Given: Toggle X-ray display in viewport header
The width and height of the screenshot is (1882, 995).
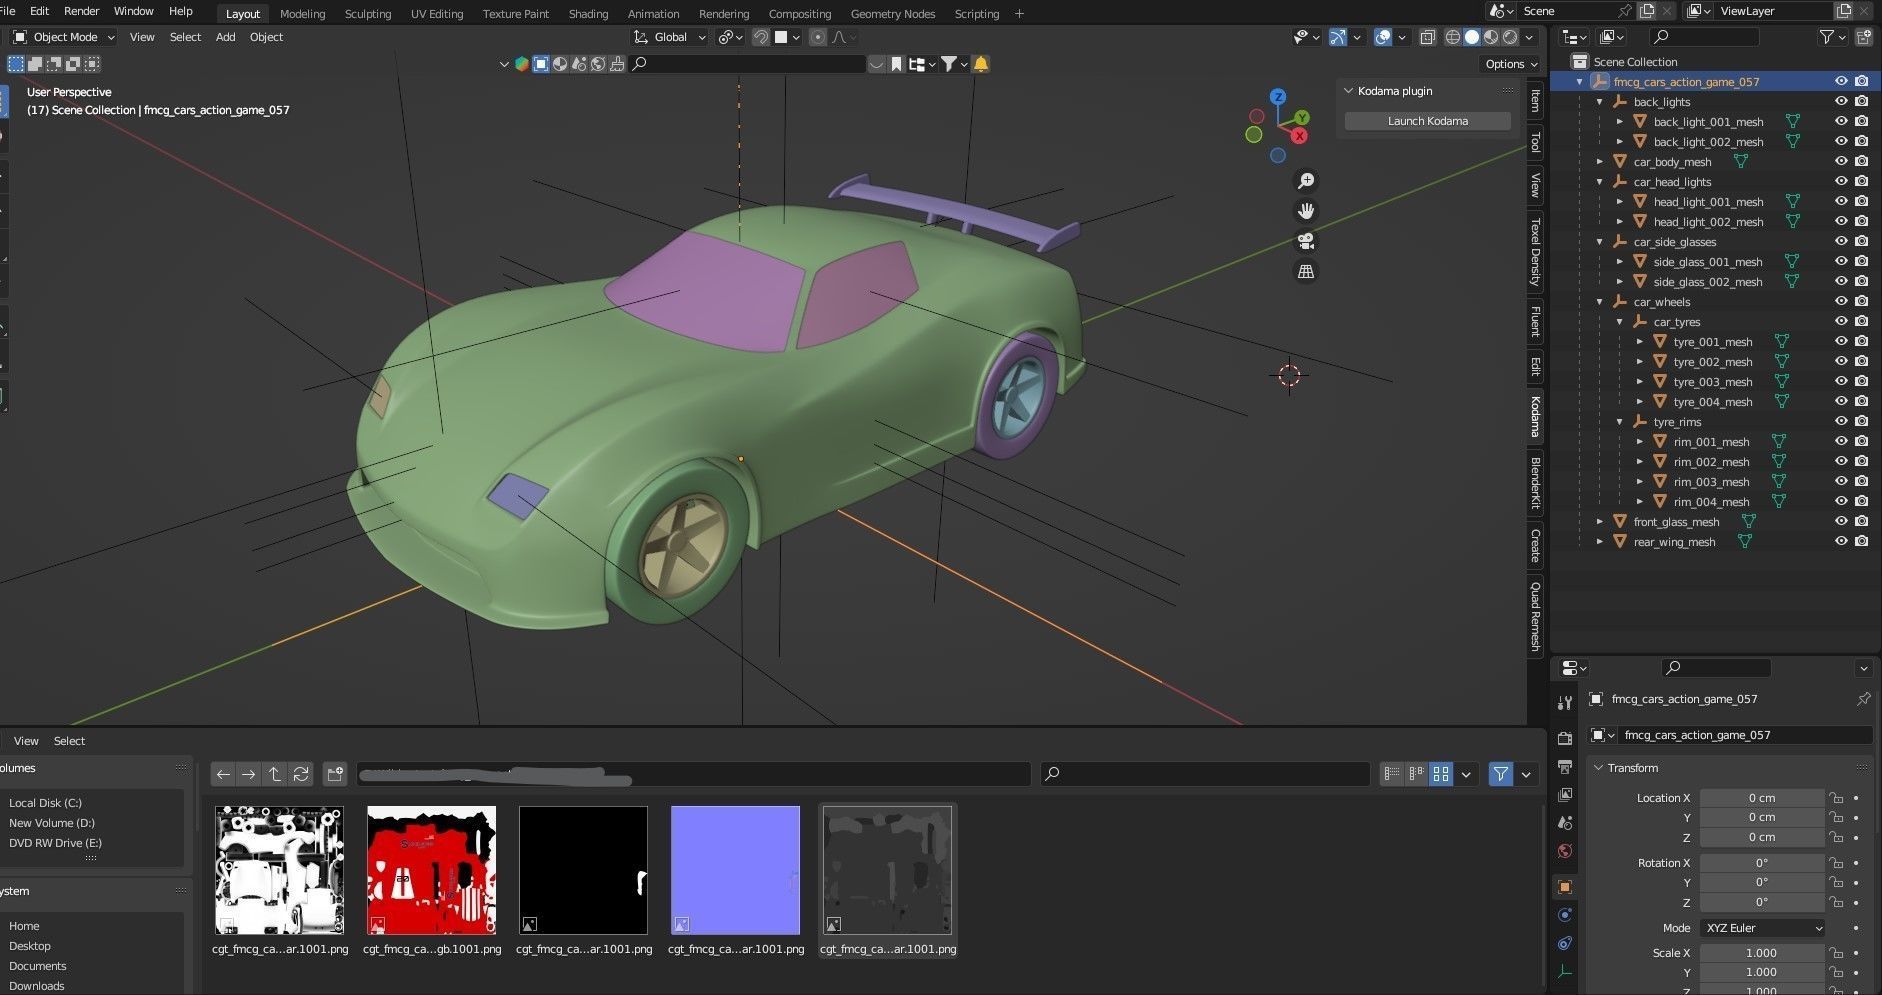Looking at the screenshot, I should pos(1428,37).
